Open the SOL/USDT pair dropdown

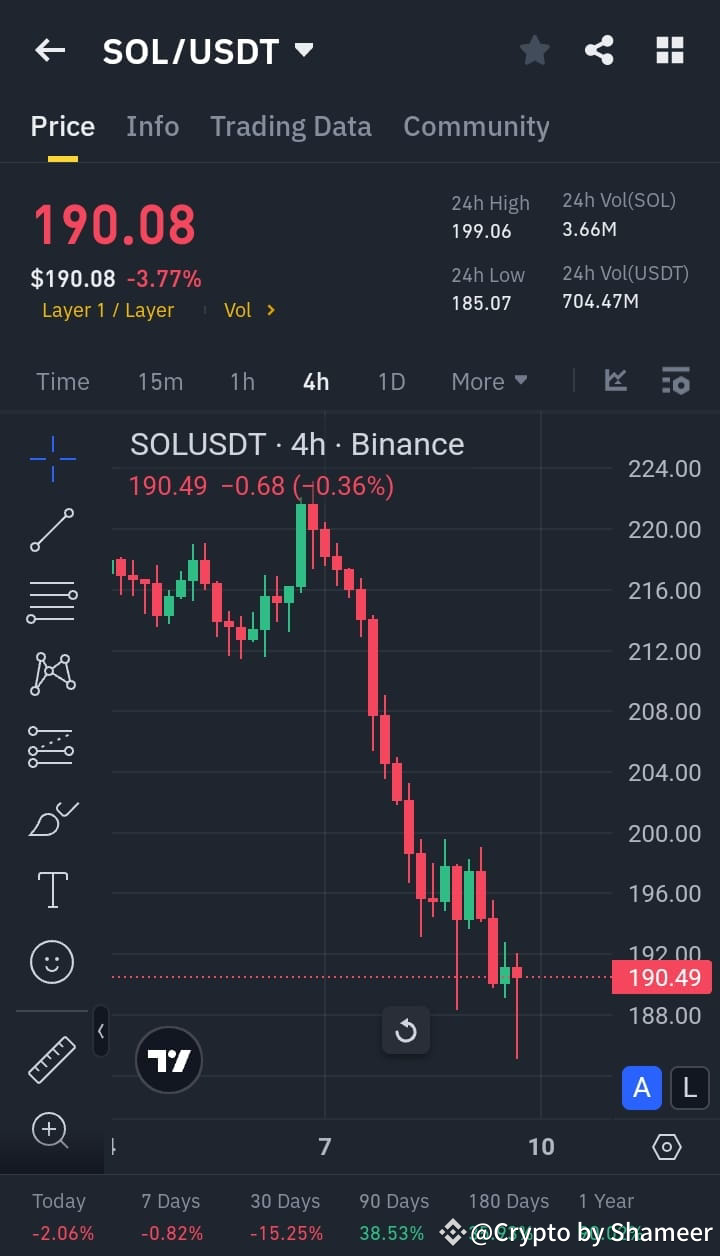303,49
